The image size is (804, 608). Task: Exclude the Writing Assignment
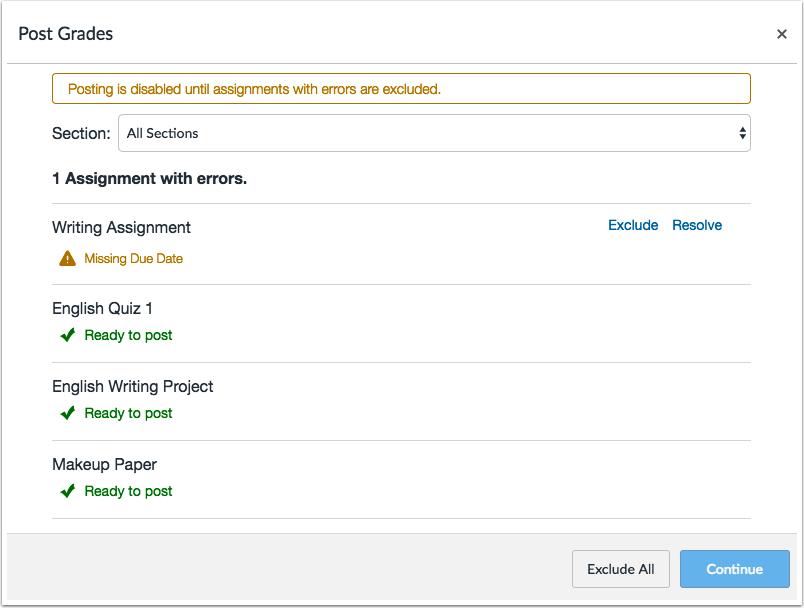[633, 225]
